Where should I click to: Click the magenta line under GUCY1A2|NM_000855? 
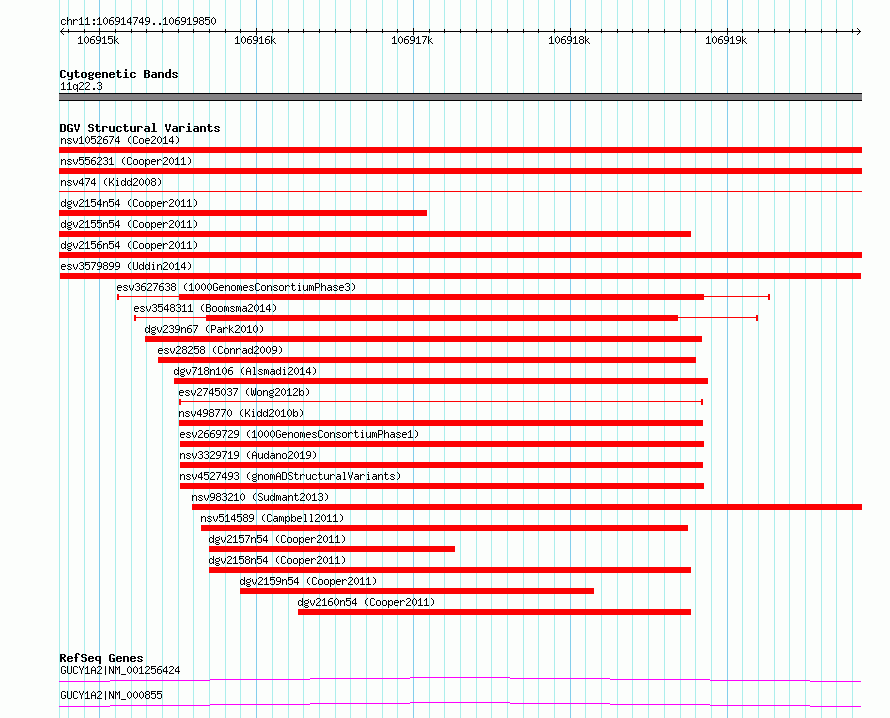[460, 704]
